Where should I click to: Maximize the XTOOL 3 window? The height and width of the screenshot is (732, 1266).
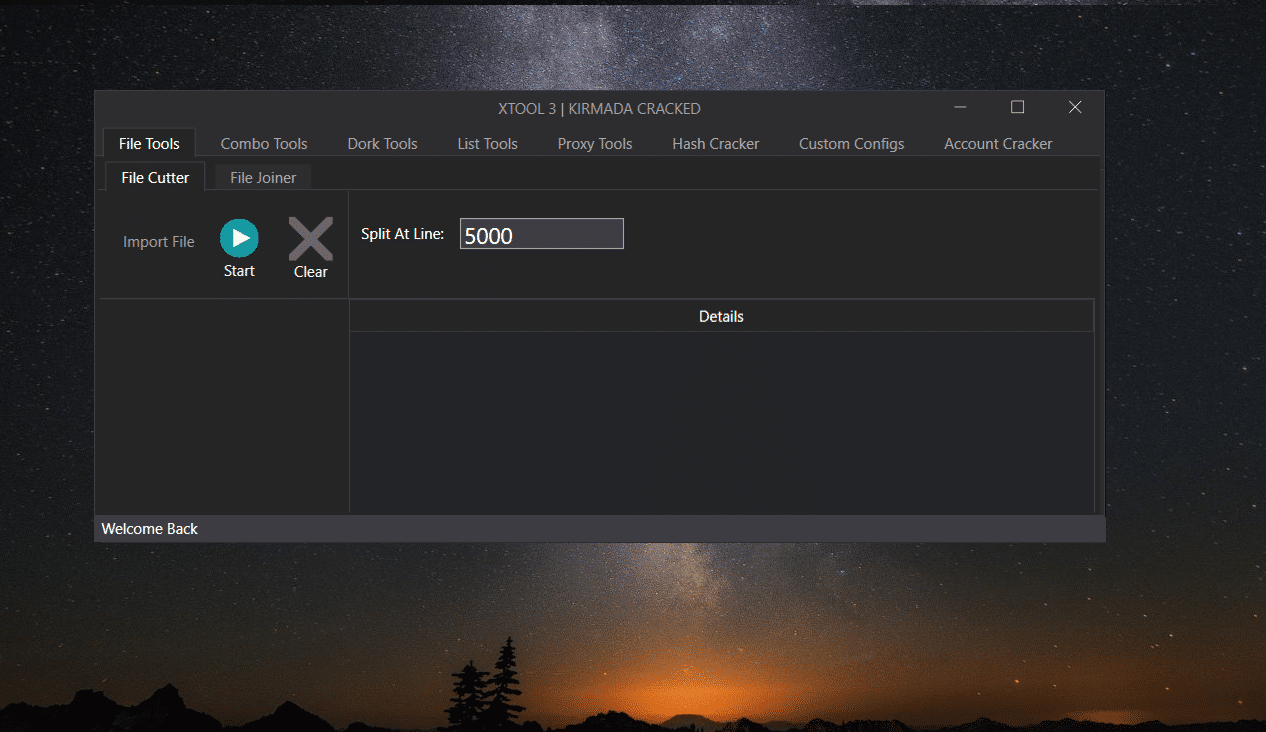1017,107
